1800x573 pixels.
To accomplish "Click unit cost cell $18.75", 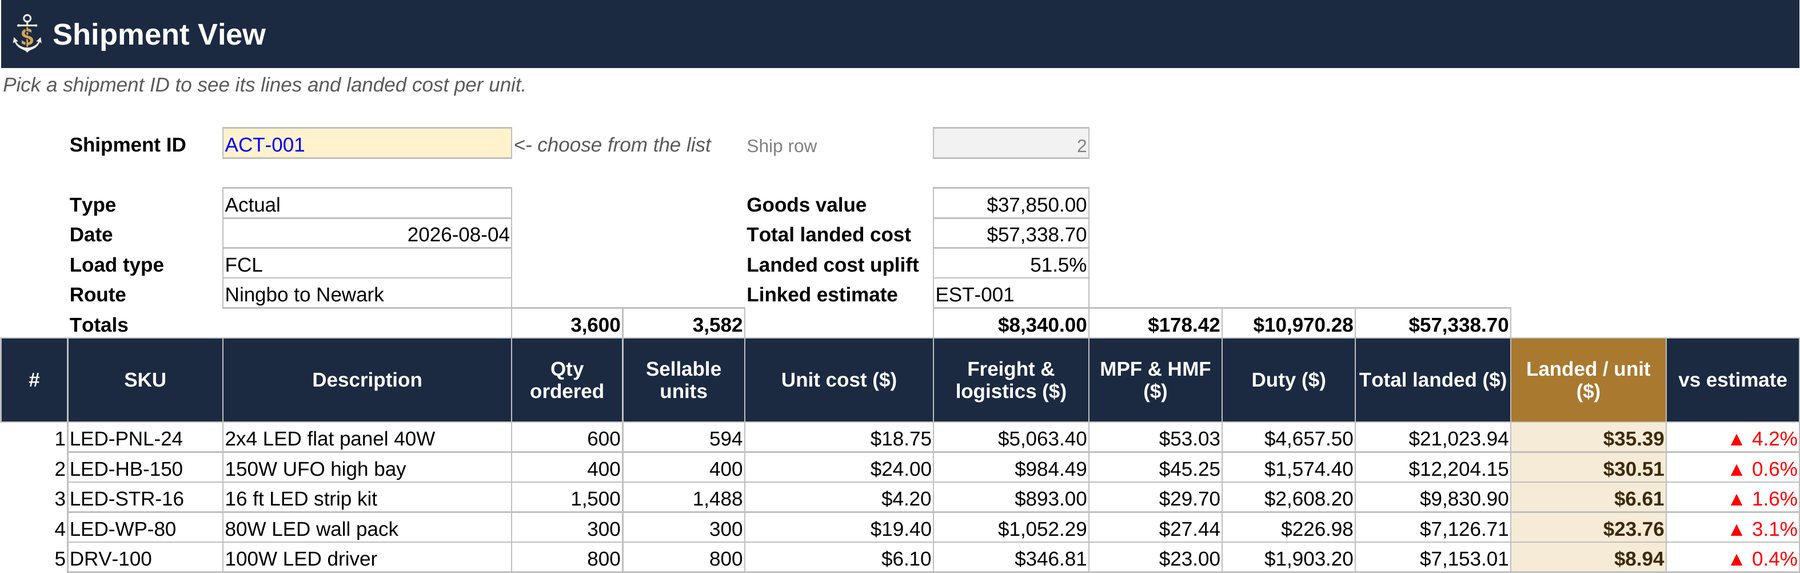I will point(839,438).
